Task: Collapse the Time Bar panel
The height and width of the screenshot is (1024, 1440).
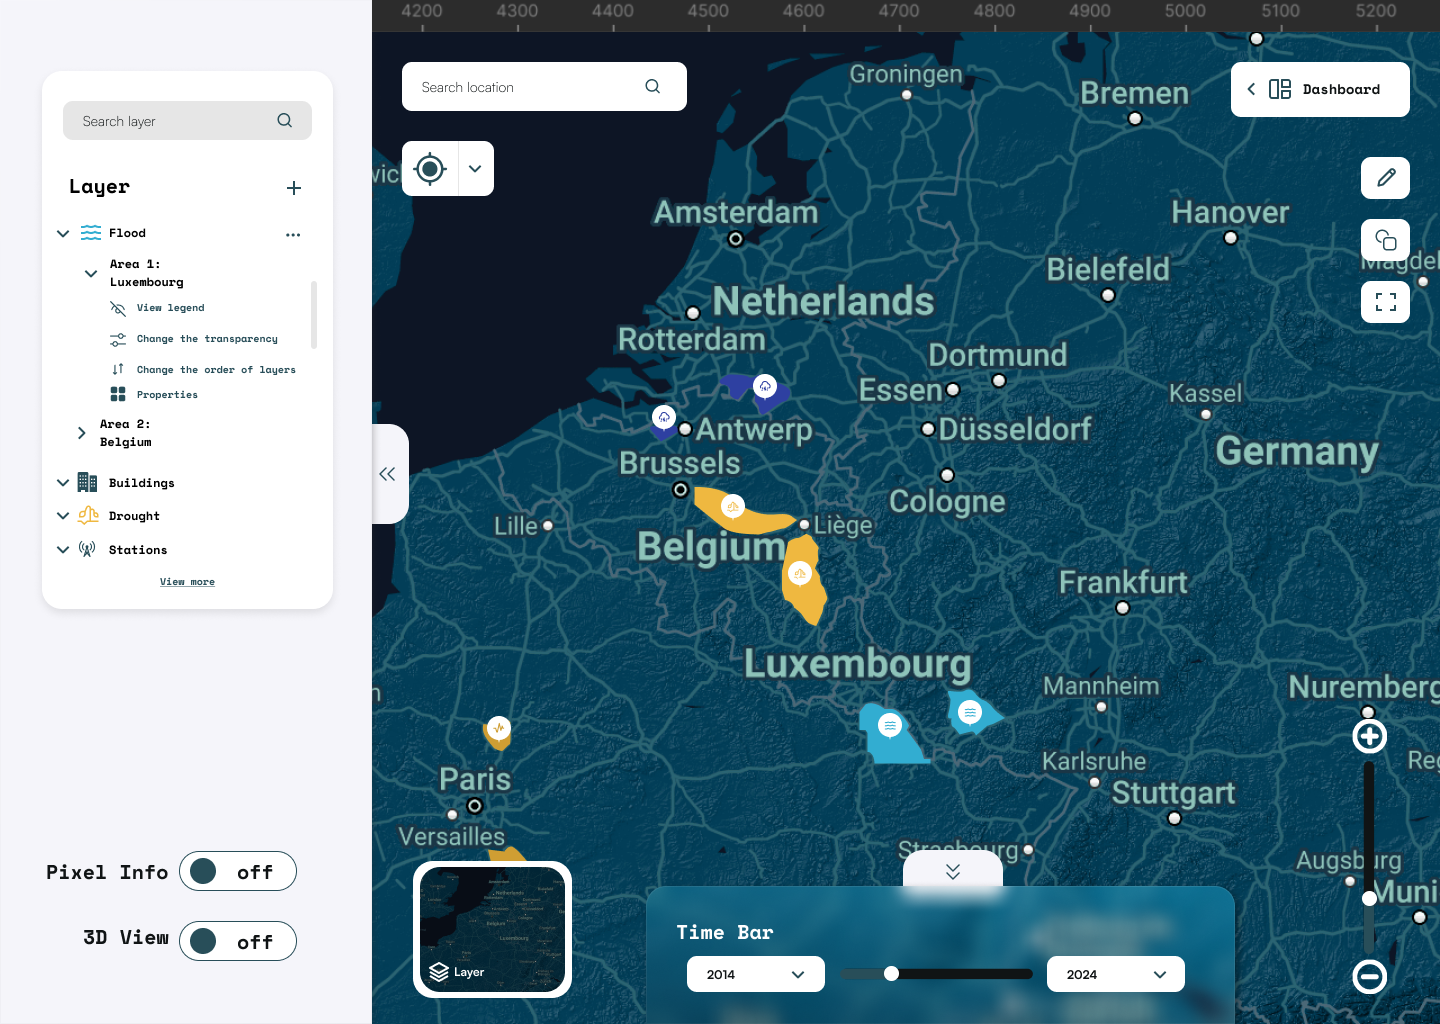Action: tap(953, 871)
